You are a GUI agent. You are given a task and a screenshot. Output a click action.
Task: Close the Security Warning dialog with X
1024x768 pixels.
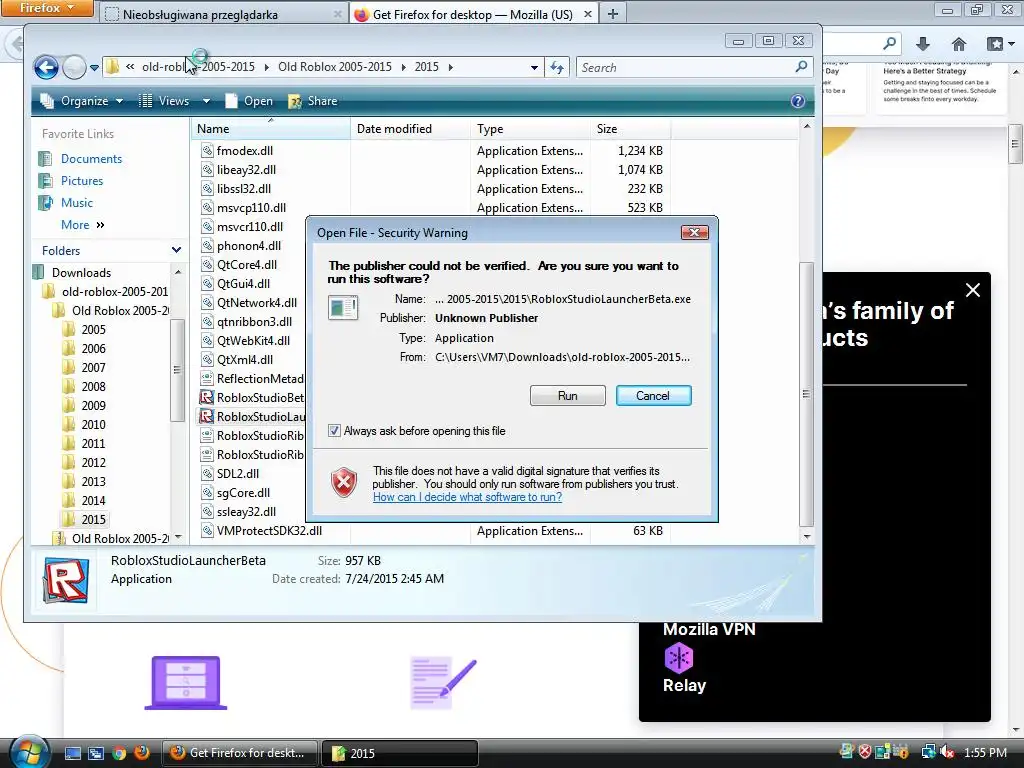[695, 232]
